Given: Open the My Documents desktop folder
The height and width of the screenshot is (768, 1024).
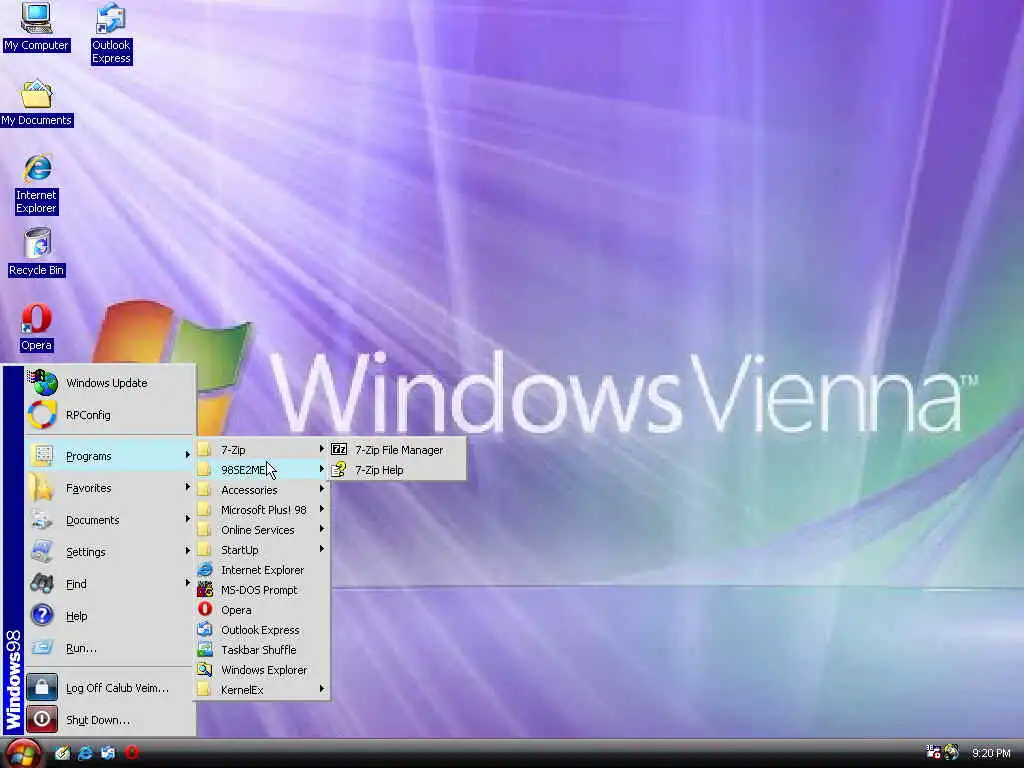Looking at the screenshot, I should (37, 103).
